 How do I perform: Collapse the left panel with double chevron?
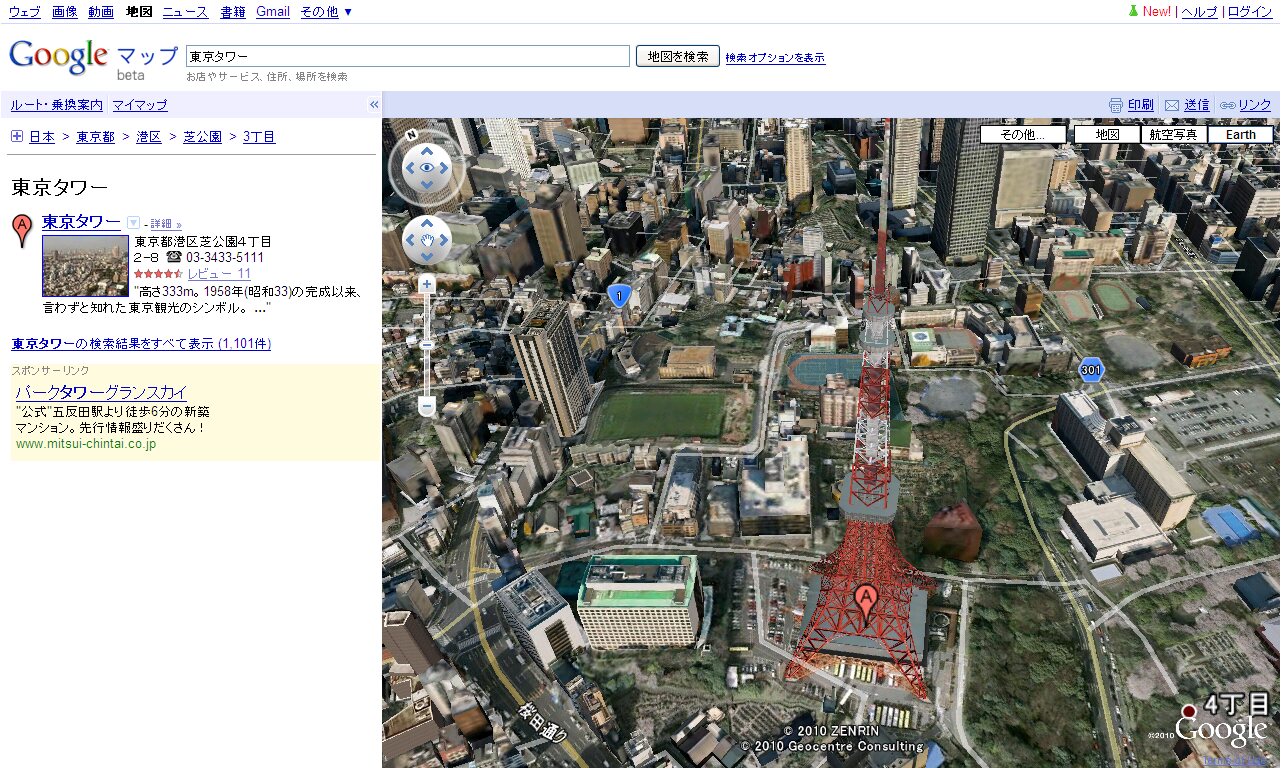coord(374,105)
